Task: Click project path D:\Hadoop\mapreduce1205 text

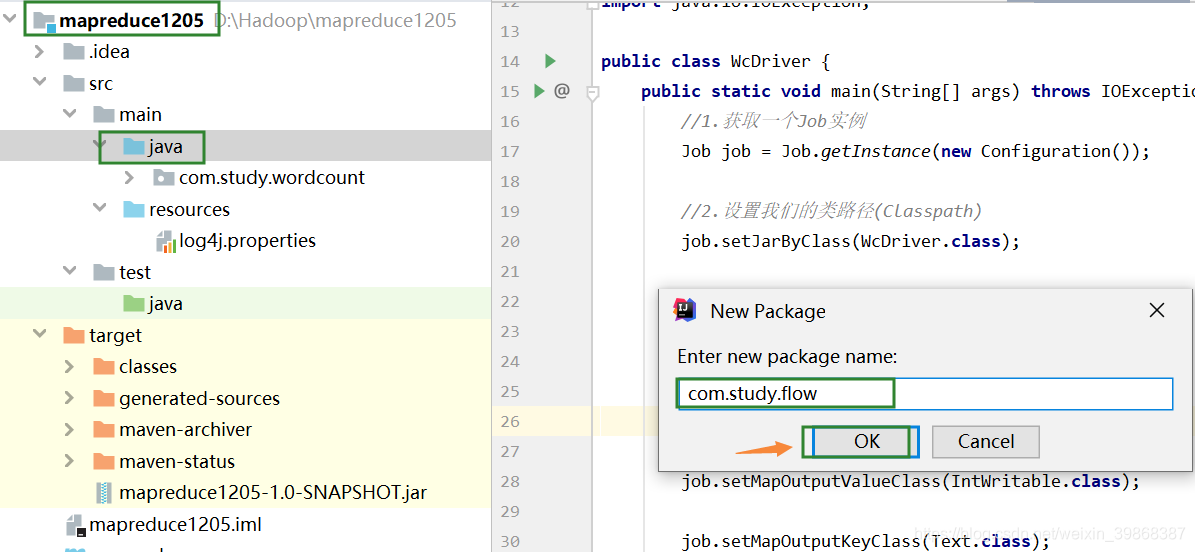Action: pyautogui.click(x=335, y=21)
